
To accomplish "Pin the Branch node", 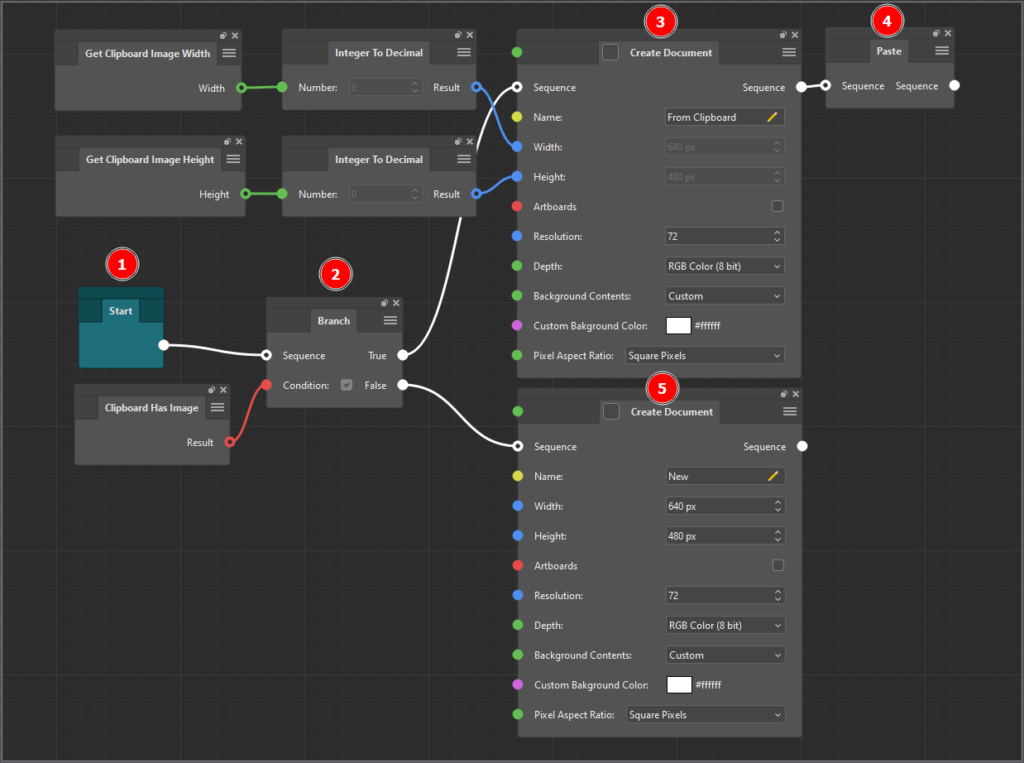I will pos(384,302).
